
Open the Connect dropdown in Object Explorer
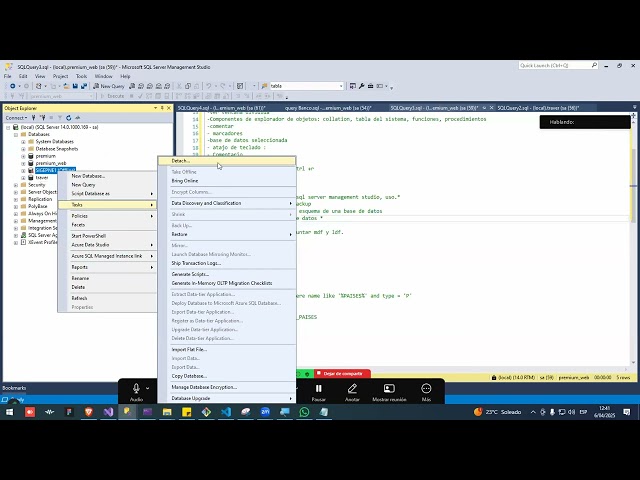(x=16, y=118)
